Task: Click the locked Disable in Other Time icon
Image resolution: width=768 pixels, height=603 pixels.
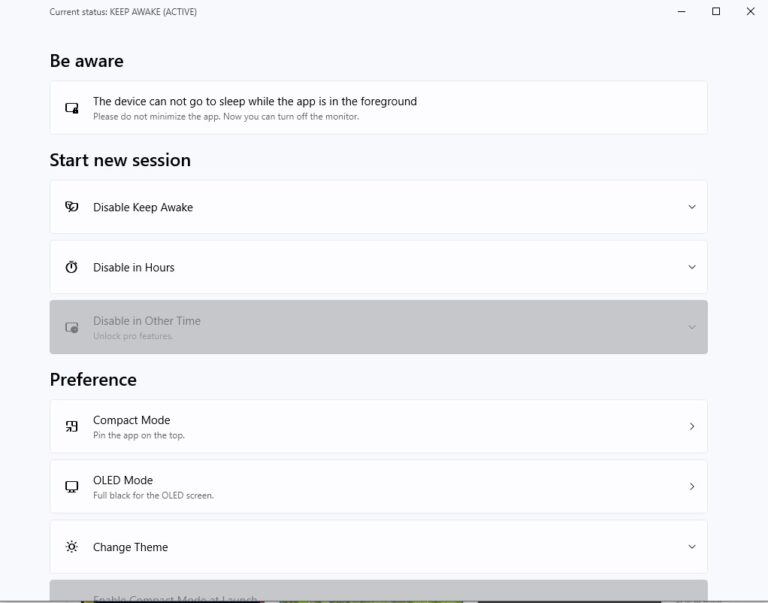Action: 72,327
